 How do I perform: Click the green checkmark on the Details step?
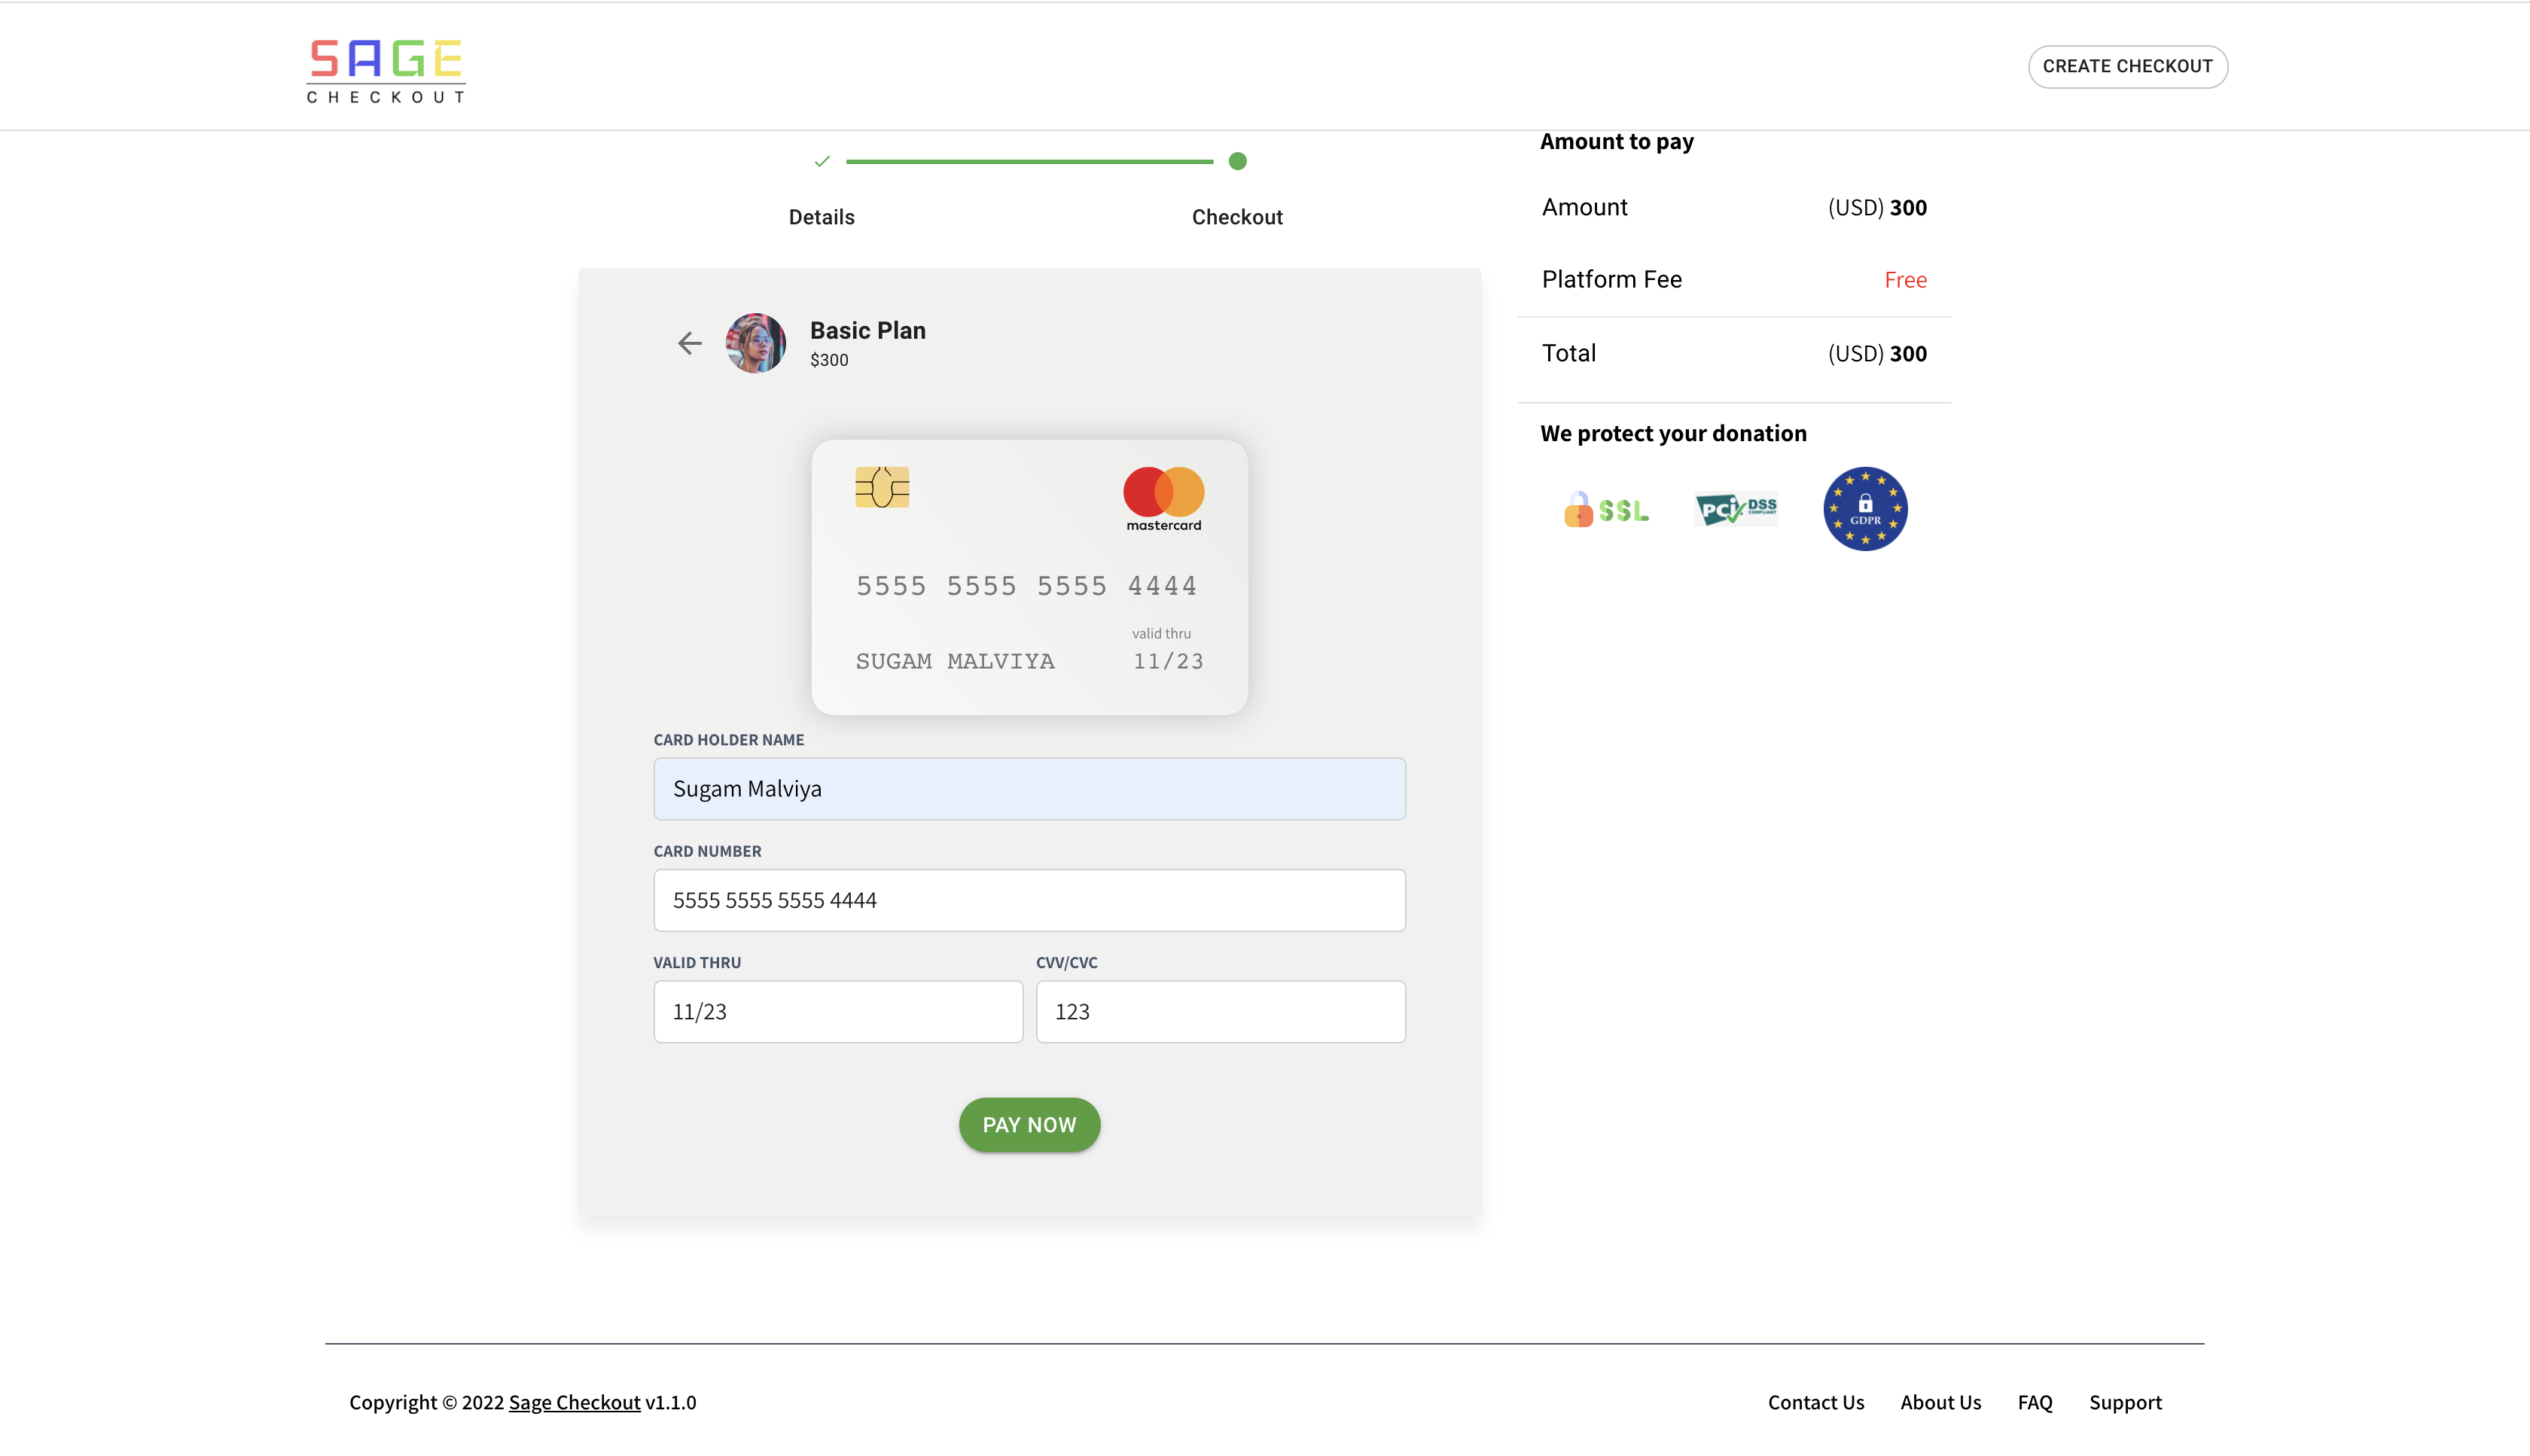(x=822, y=161)
